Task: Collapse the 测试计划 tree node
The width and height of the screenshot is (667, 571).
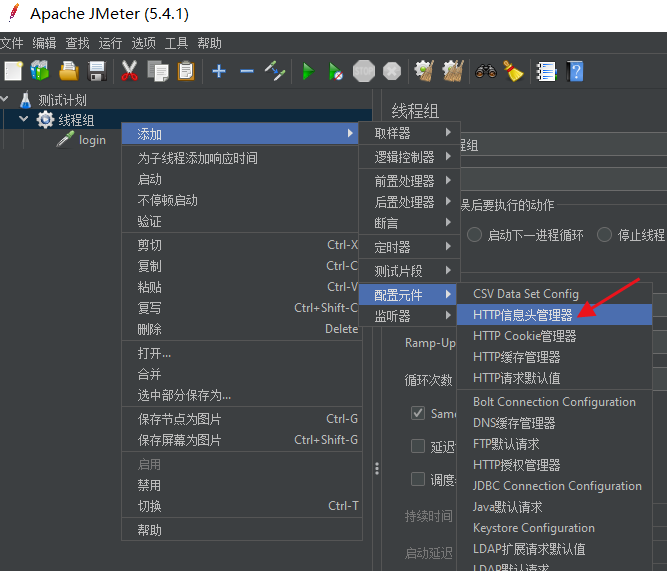Action: tap(5, 99)
